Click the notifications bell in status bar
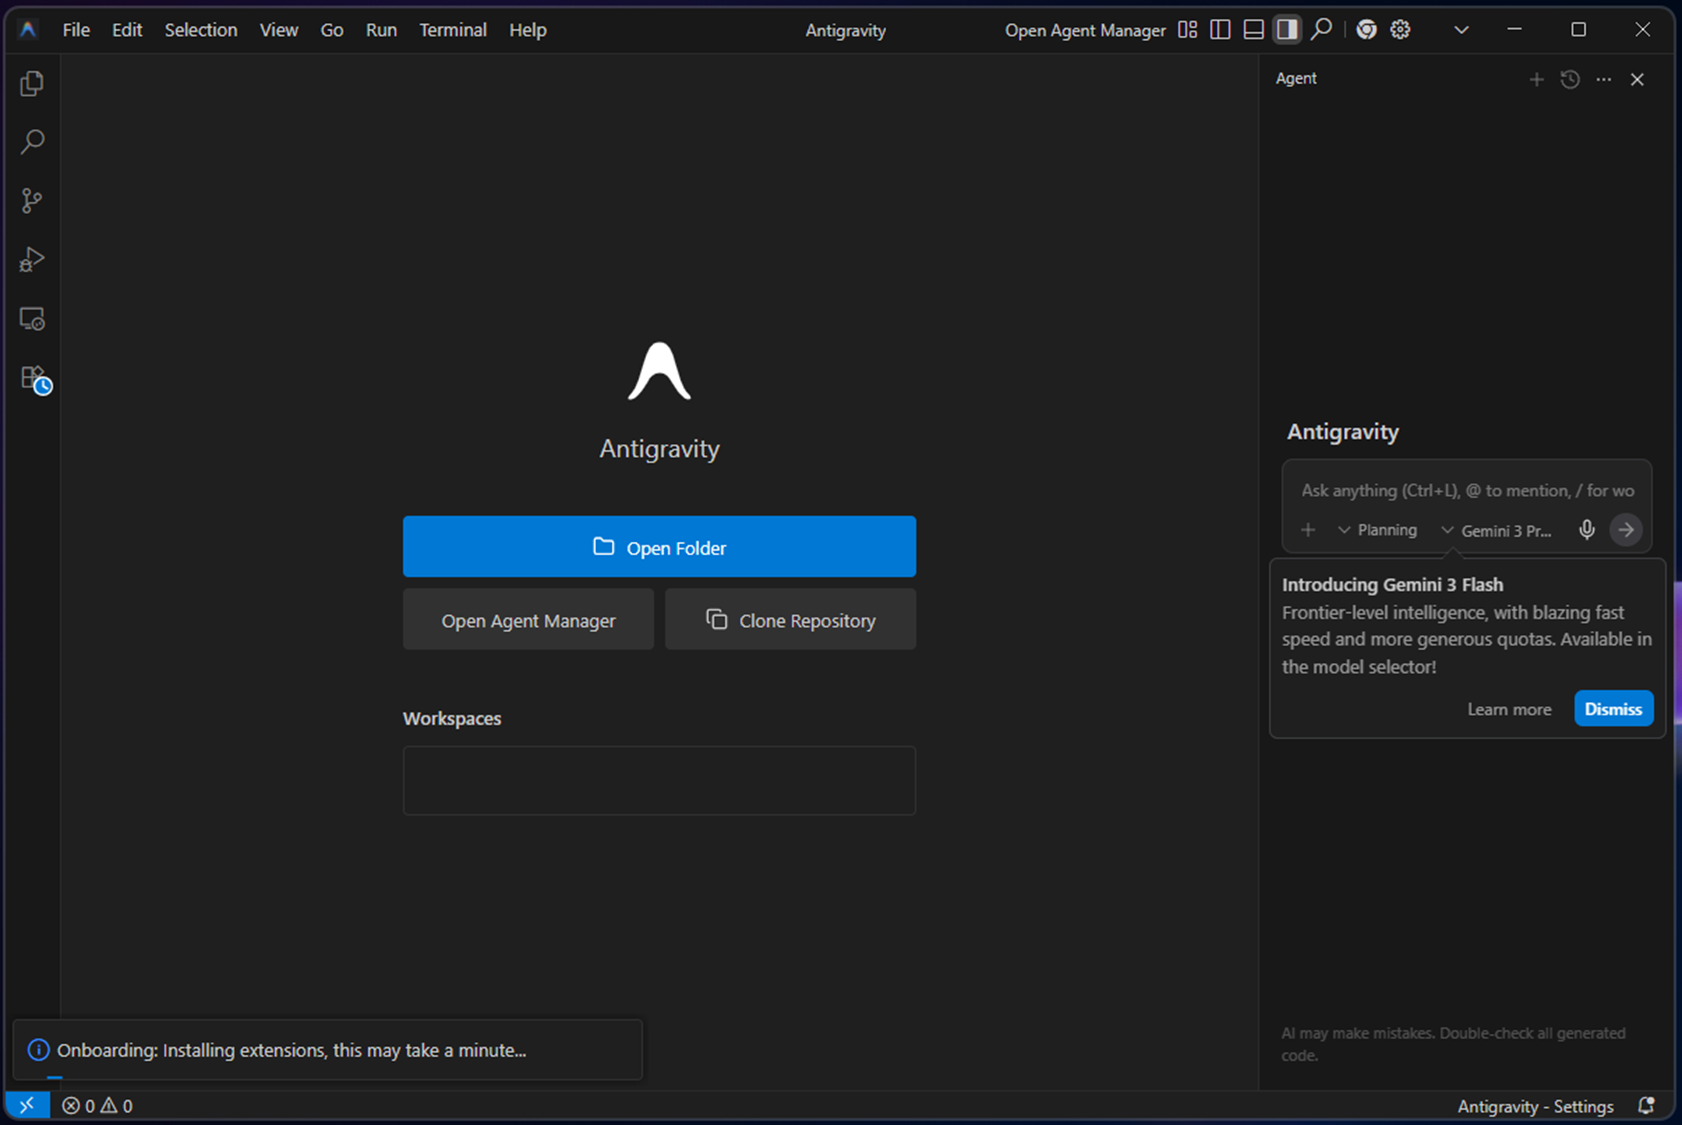 pos(1646,1106)
